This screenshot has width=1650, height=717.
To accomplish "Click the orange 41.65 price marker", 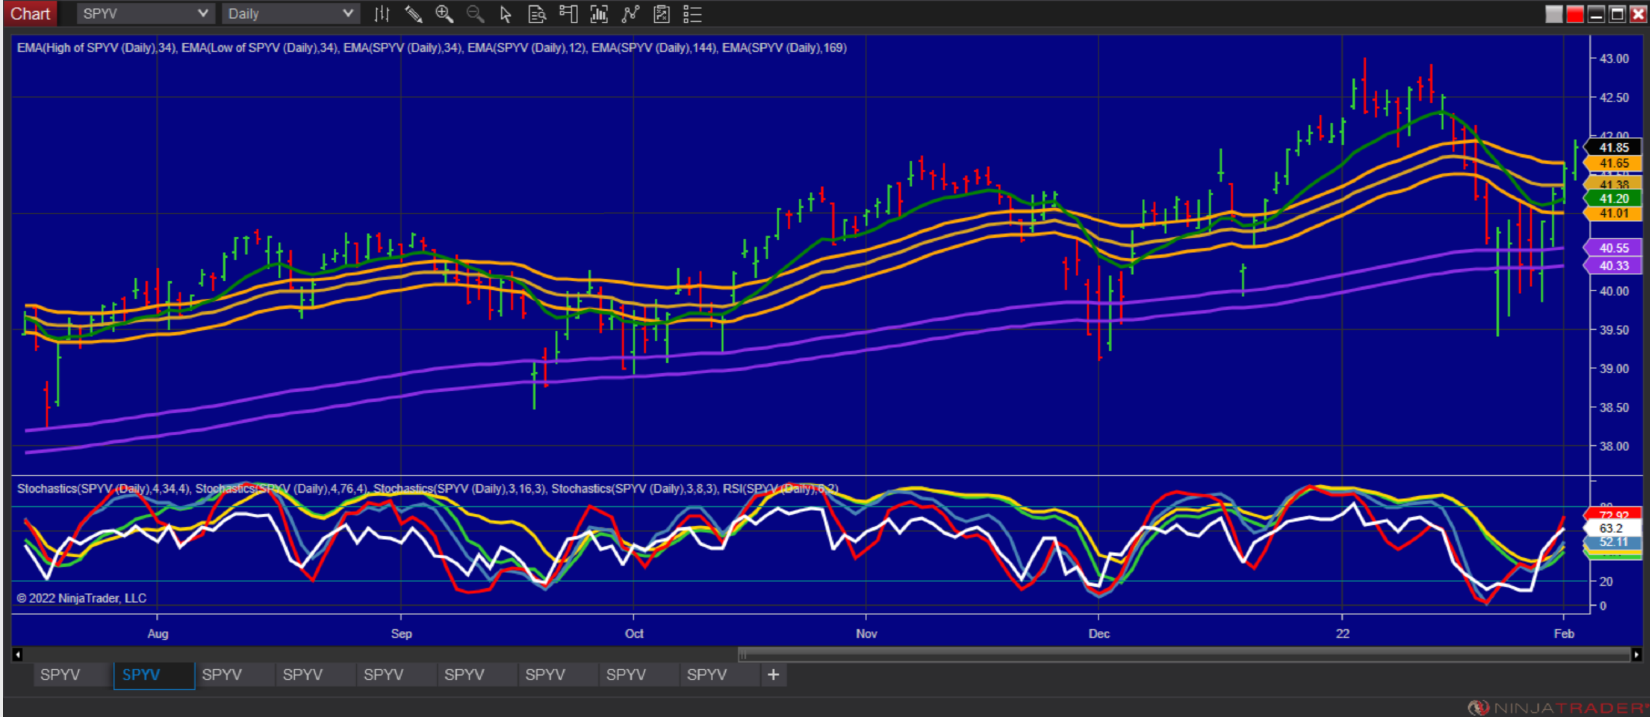I will [1613, 163].
